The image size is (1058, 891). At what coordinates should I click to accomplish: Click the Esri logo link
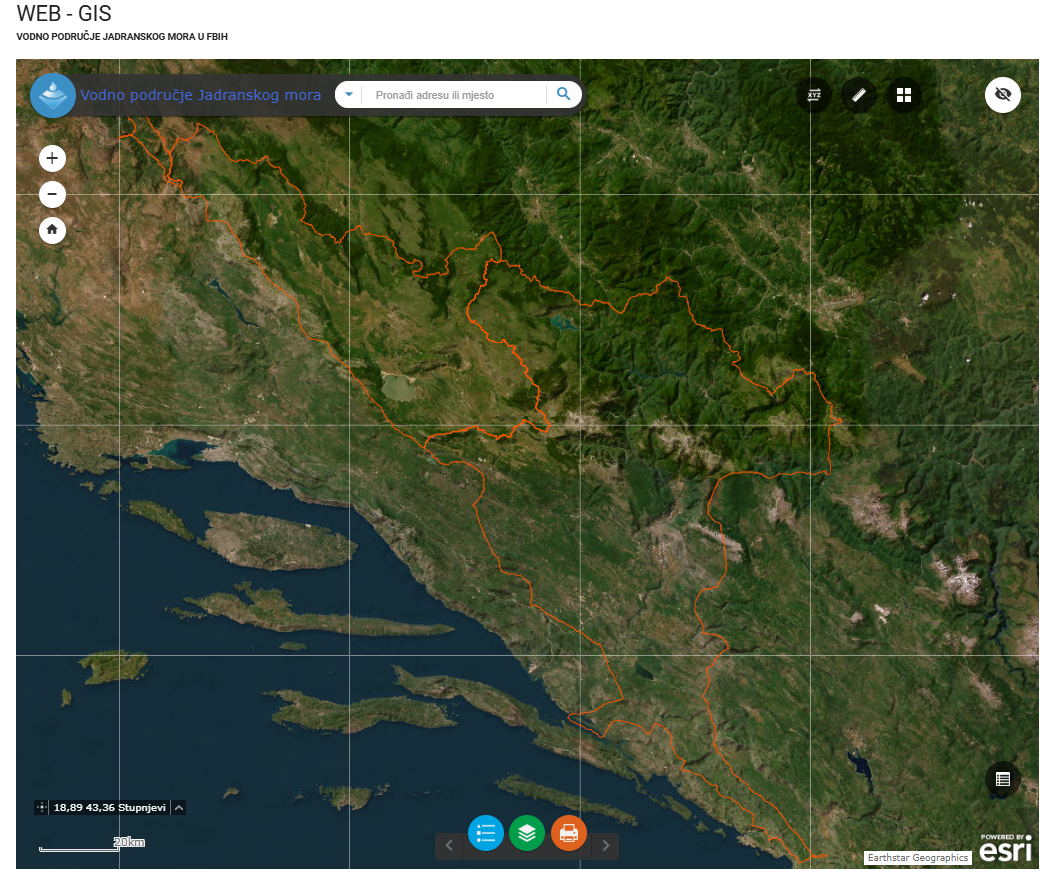(1006, 848)
